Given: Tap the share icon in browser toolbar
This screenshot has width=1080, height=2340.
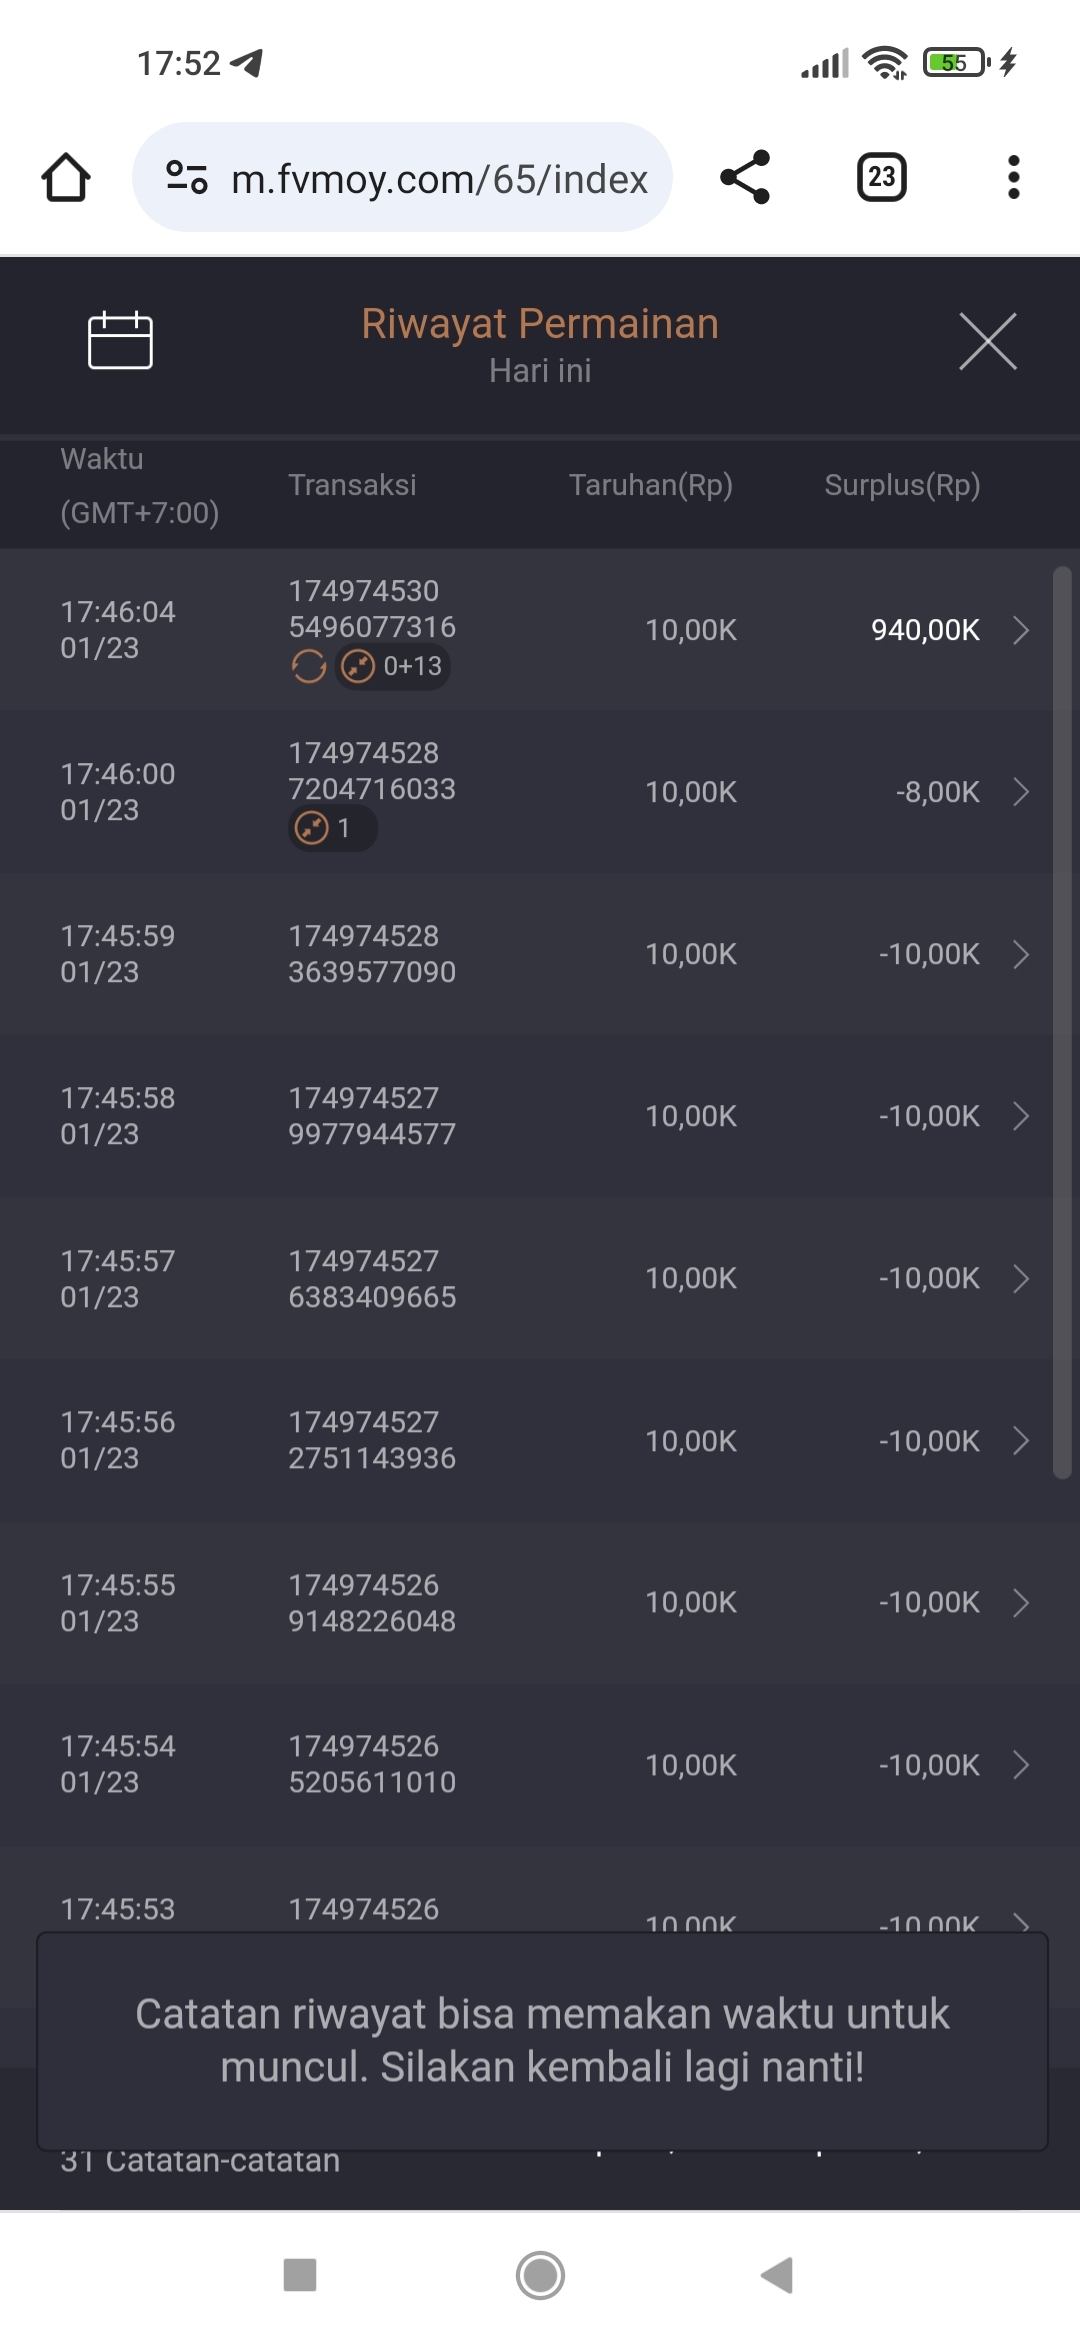Looking at the screenshot, I should [x=745, y=178].
